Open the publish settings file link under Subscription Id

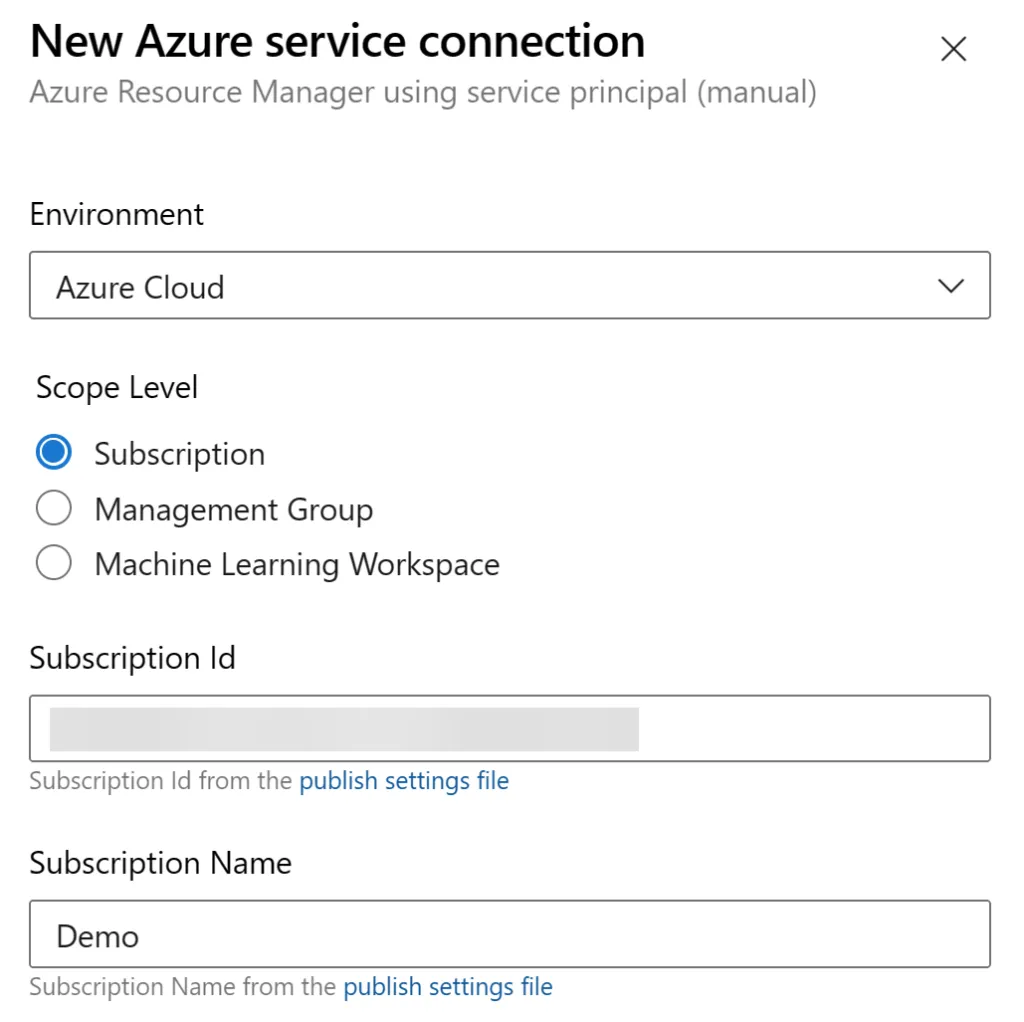(404, 781)
